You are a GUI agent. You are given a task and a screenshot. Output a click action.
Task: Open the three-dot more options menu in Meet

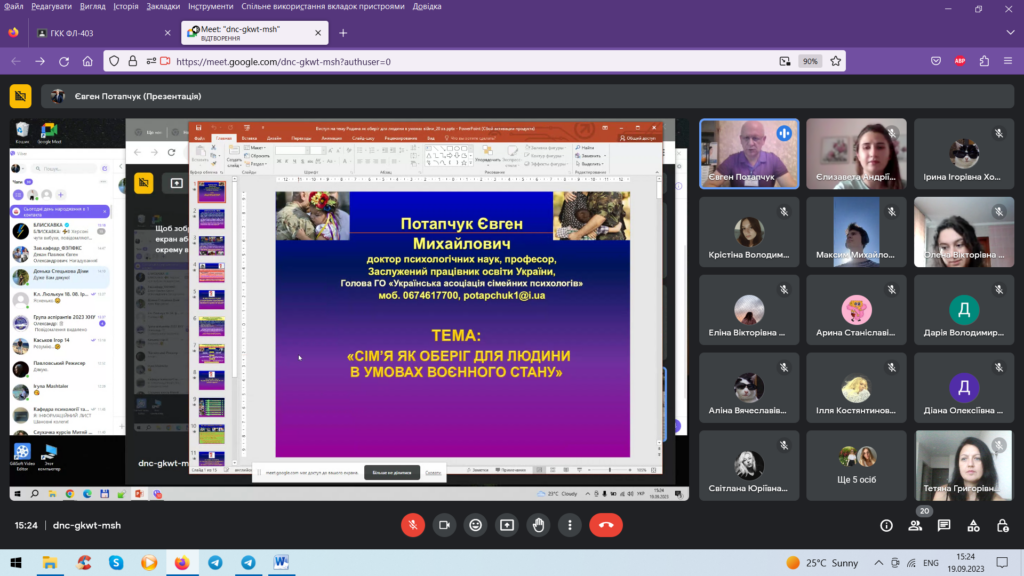coord(570,525)
